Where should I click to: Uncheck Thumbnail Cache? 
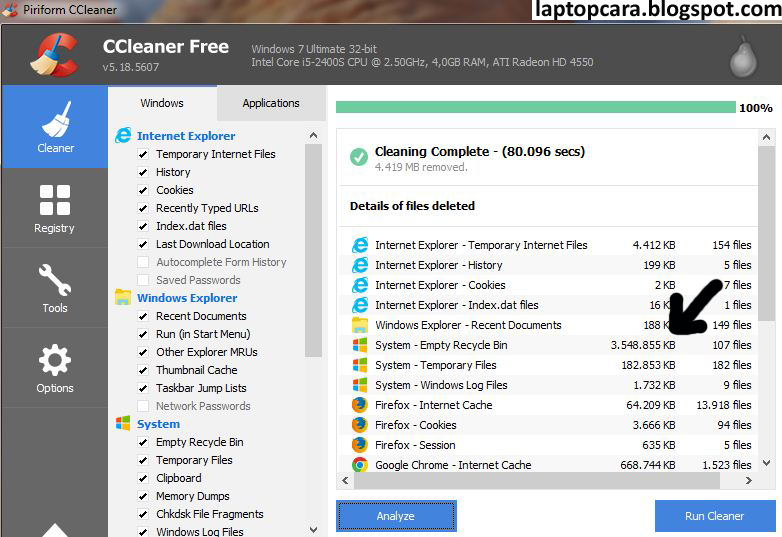tap(143, 370)
